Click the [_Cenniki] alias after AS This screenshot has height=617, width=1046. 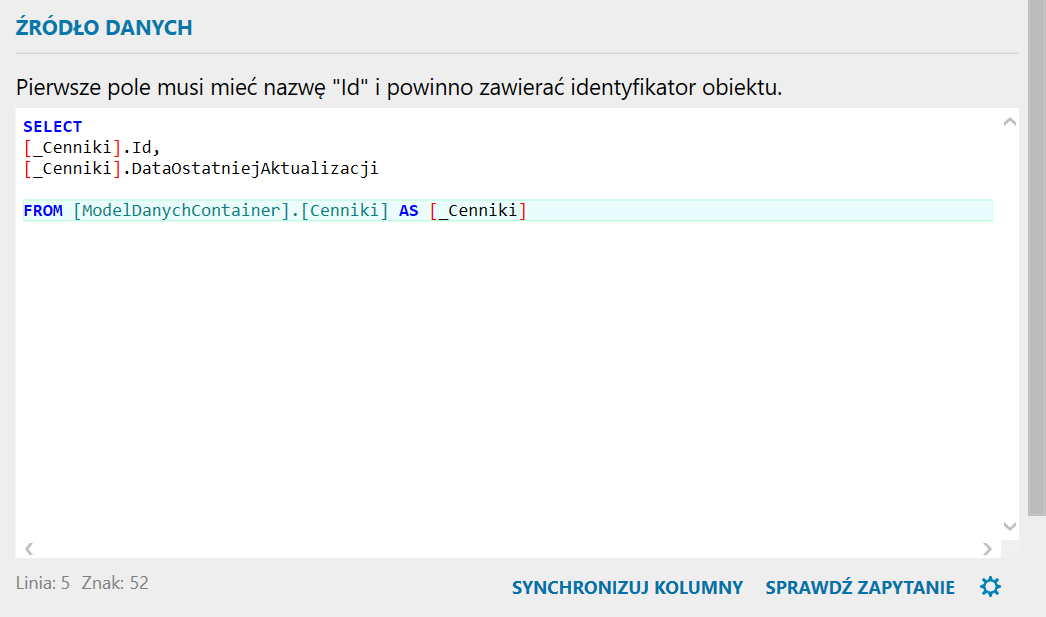477,211
